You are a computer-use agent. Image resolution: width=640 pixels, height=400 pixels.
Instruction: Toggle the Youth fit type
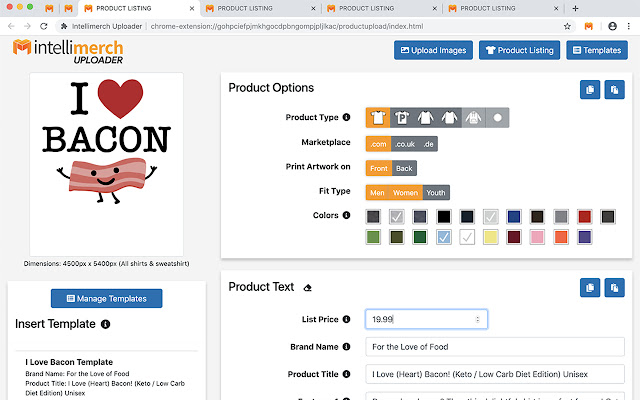point(436,193)
